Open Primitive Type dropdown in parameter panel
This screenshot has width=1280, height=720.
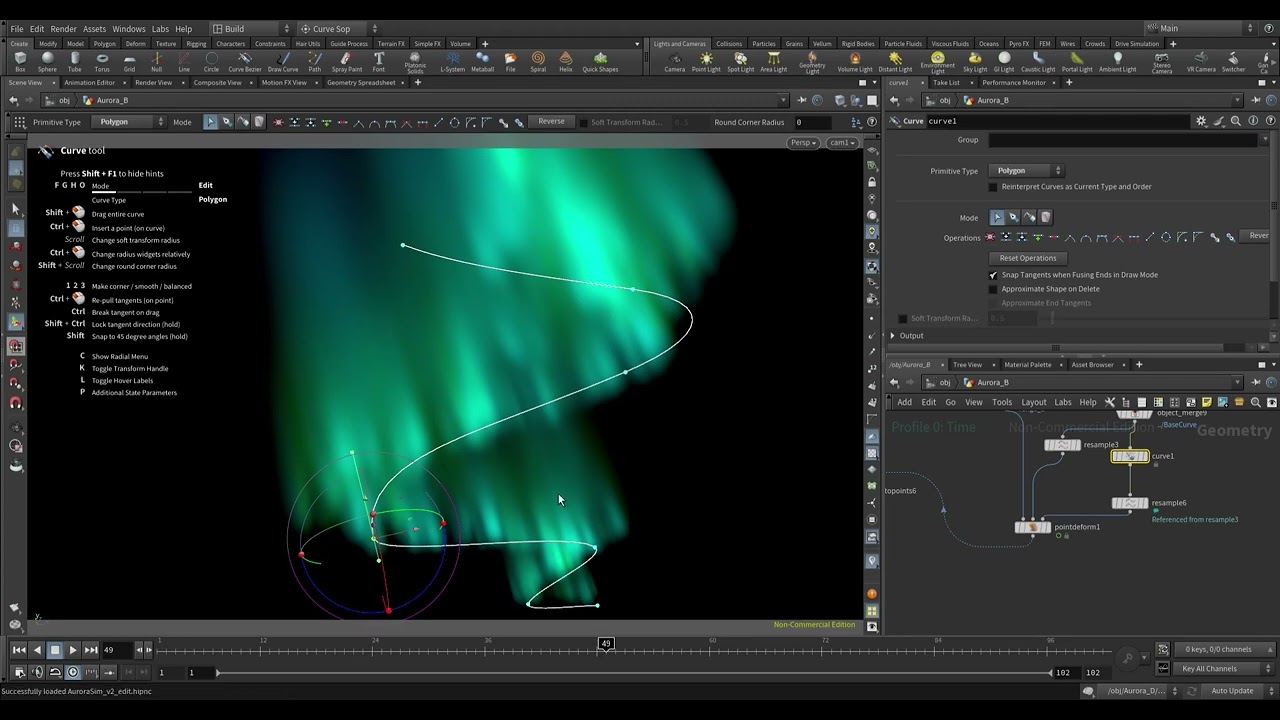point(1027,171)
